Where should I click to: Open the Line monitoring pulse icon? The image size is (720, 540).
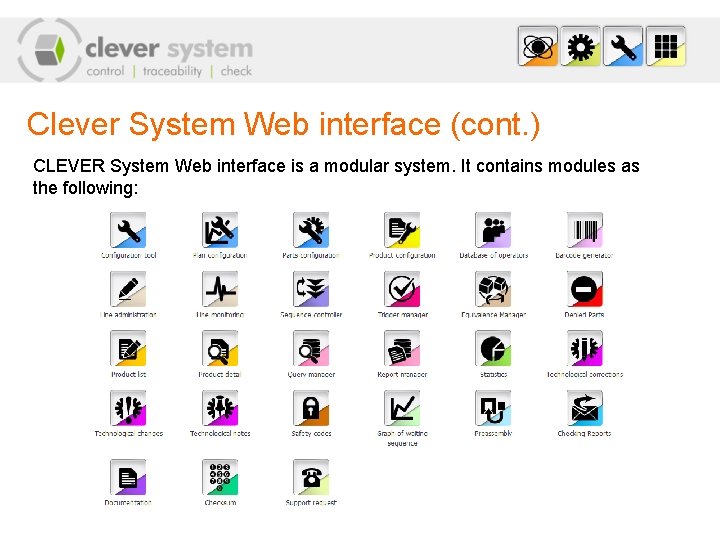220,289
